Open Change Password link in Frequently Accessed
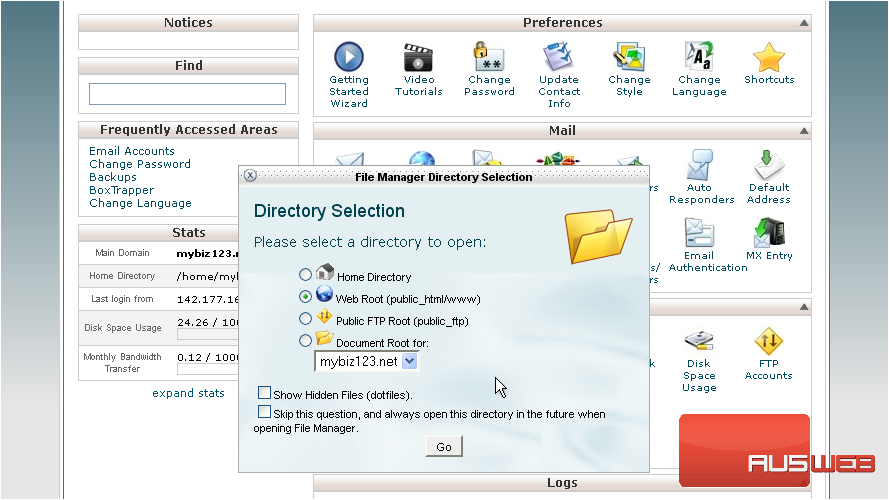889x500 pixels. click(139, 164)
